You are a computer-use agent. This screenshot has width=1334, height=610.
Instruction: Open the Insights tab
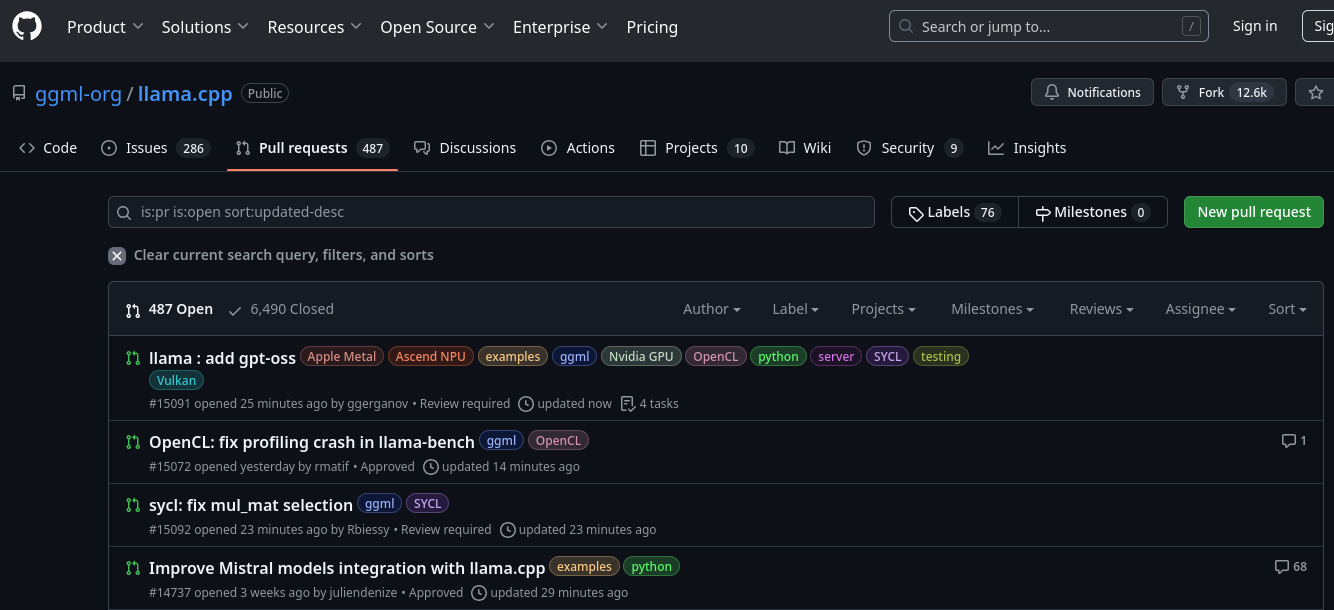tap(1027, 148)
